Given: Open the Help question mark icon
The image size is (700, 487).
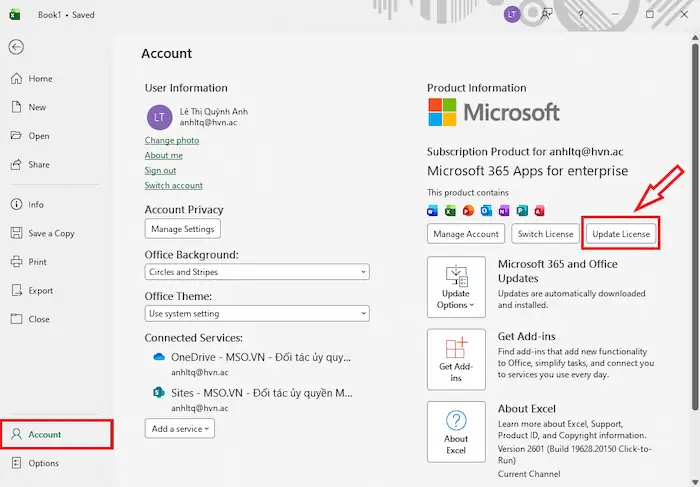Looking at the screenshot, I should (x=580, y=14).
